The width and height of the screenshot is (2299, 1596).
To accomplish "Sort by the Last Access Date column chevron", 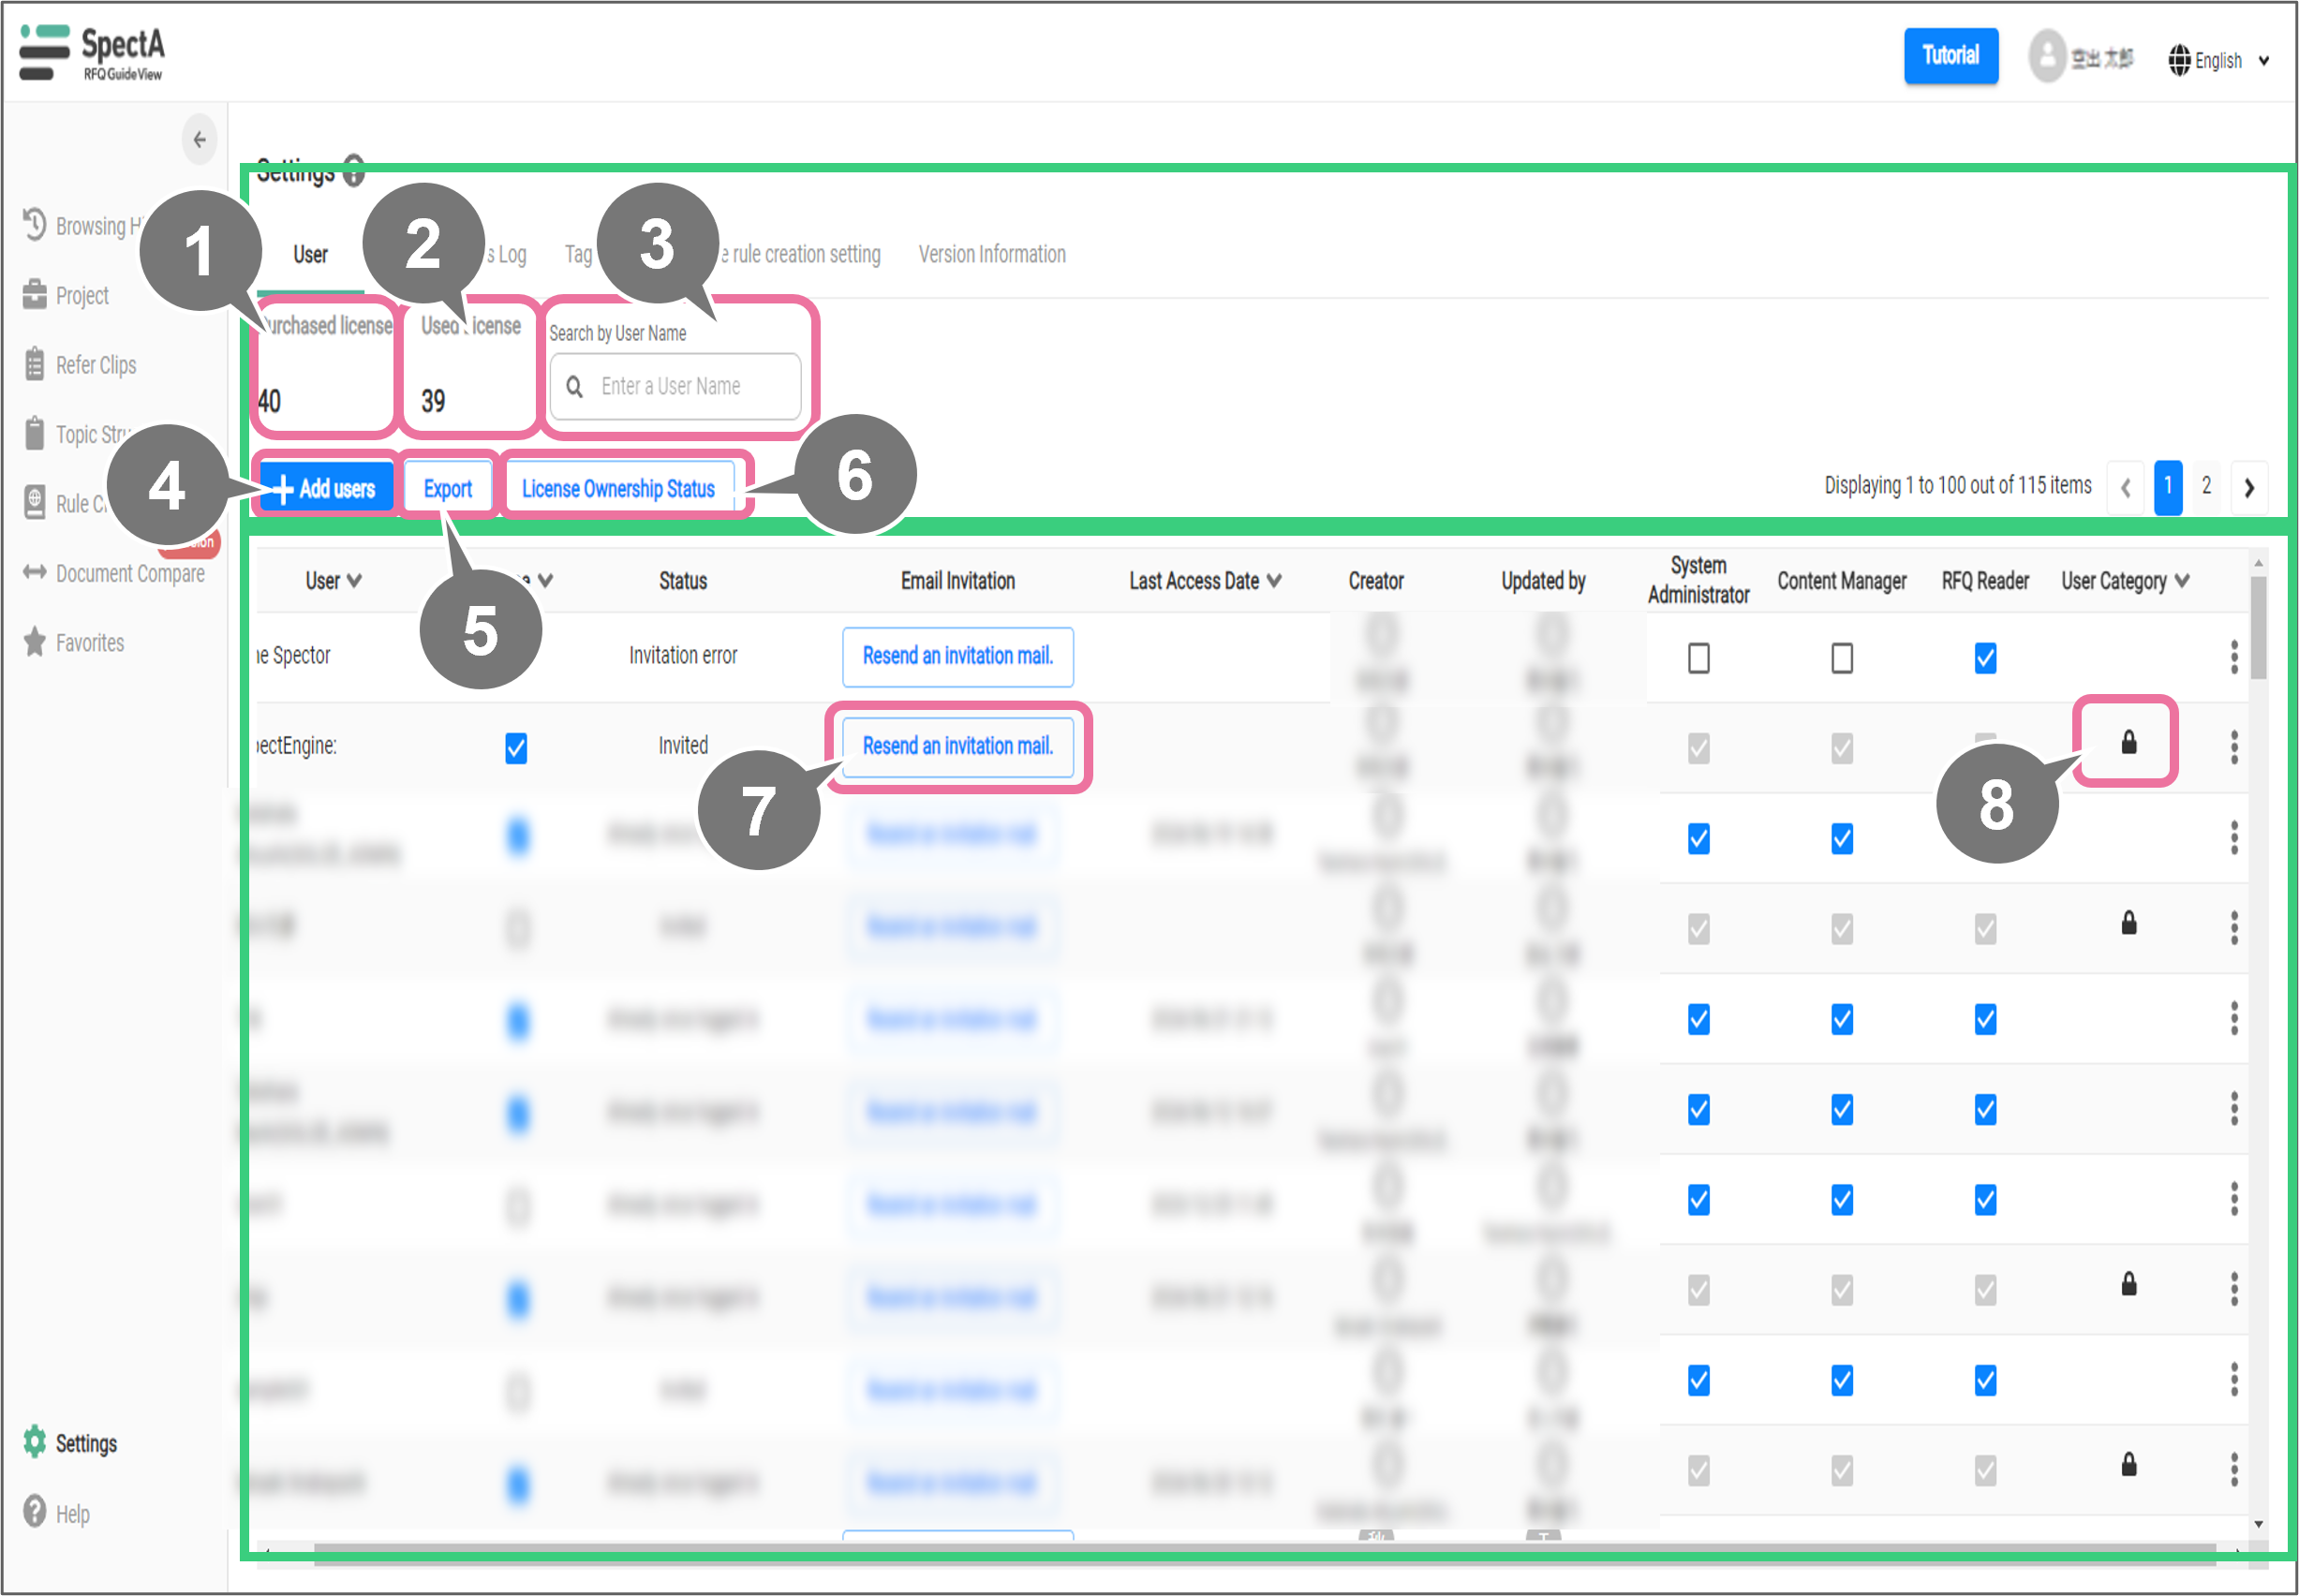I will coord(1274,580).
